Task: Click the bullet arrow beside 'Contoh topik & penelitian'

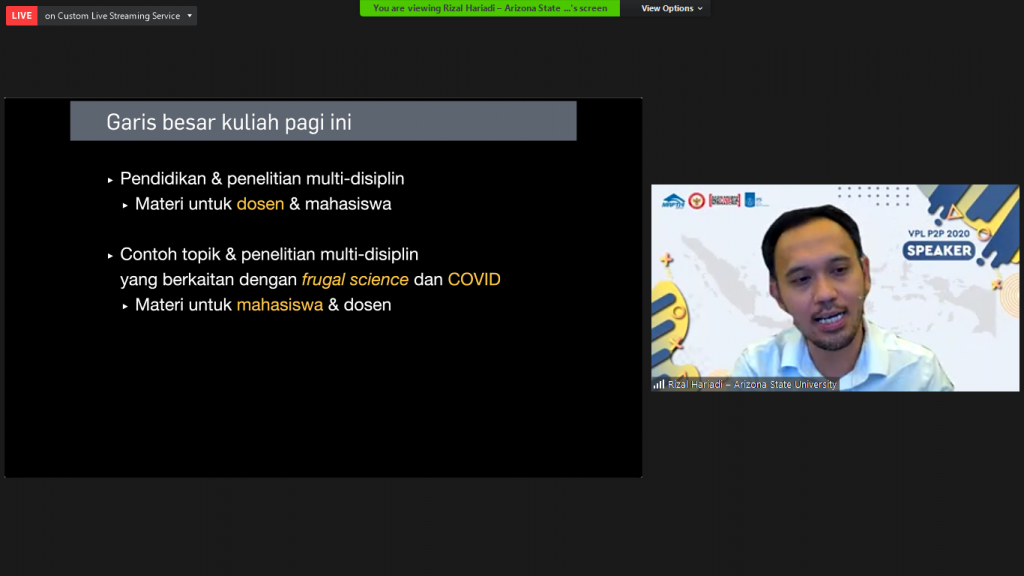Action: coord(111,256)
